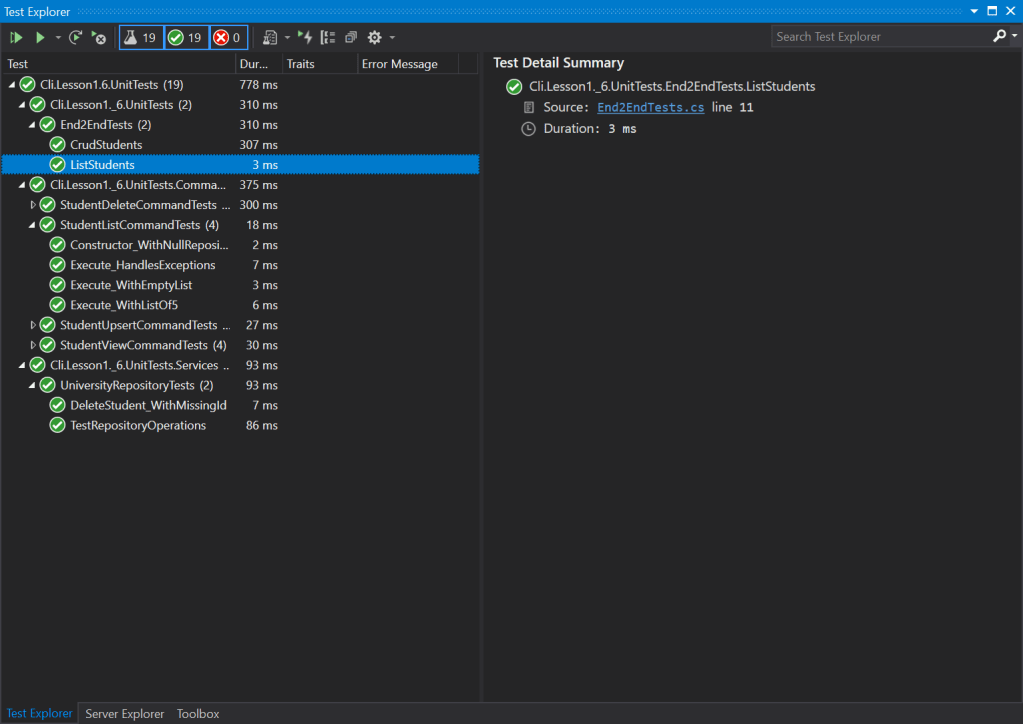Viewport: 1023px width, 724px height.
Task: Expand the StudentViewCommandTests node
Action: [33, 345]
